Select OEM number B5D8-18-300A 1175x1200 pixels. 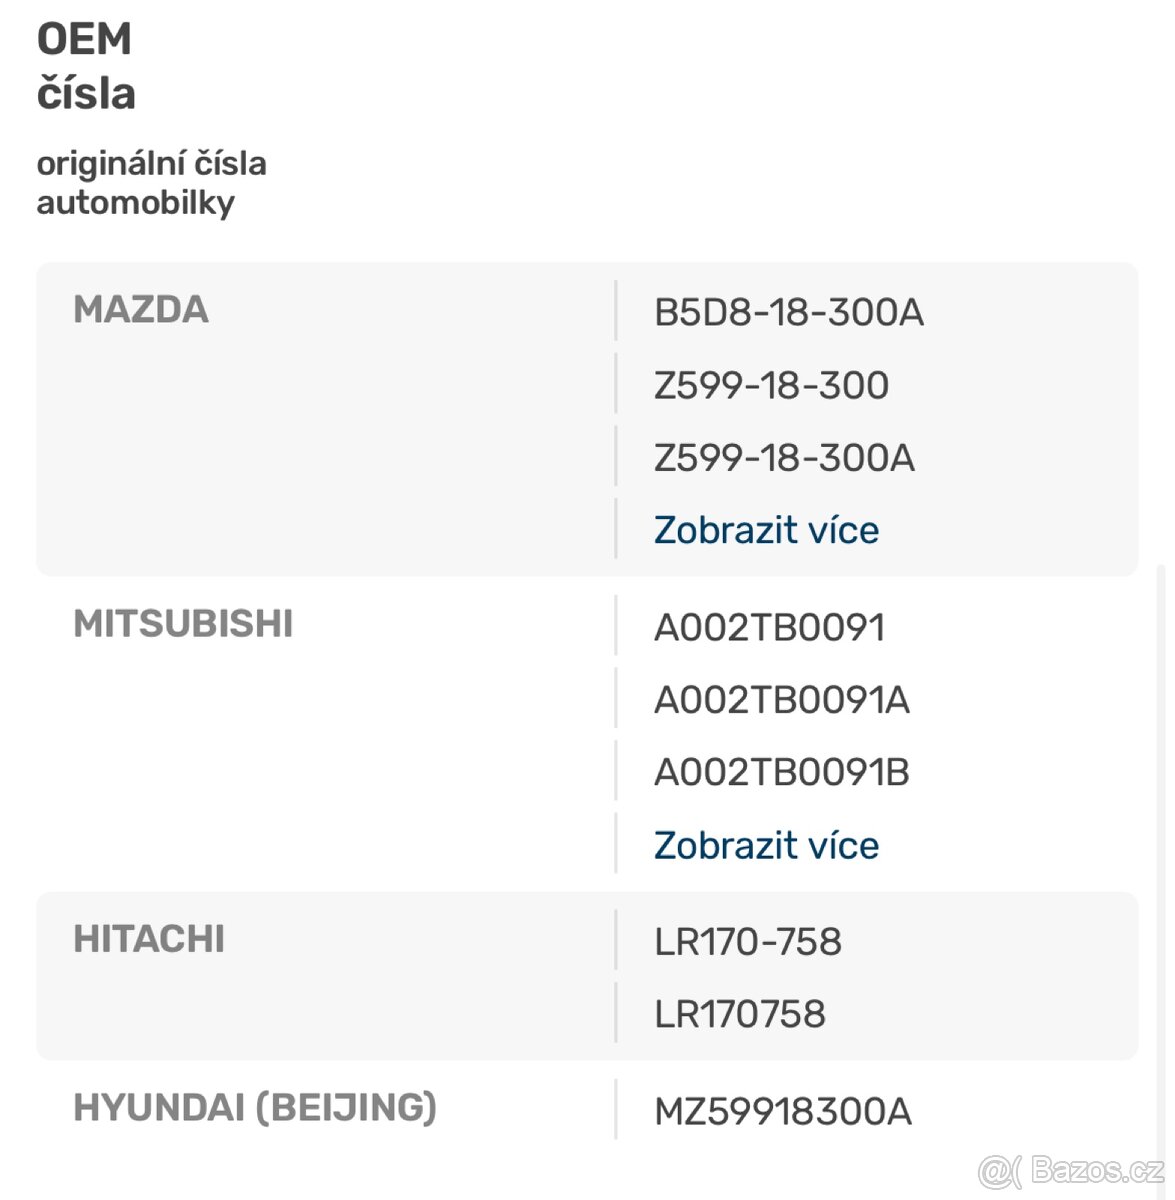click(788, 313)
